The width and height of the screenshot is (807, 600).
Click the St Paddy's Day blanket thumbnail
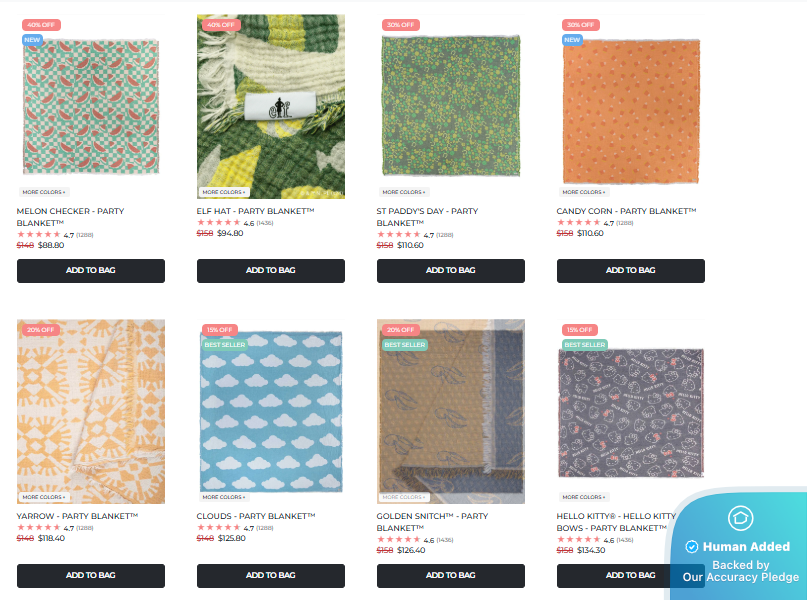(x=451, y=105)
